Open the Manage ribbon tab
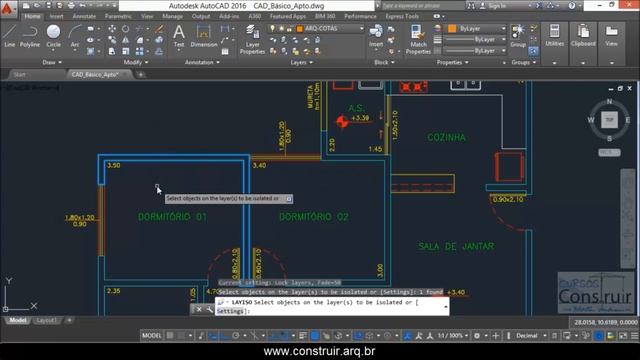This screenshot has width=640, height=360. [172, 16]
